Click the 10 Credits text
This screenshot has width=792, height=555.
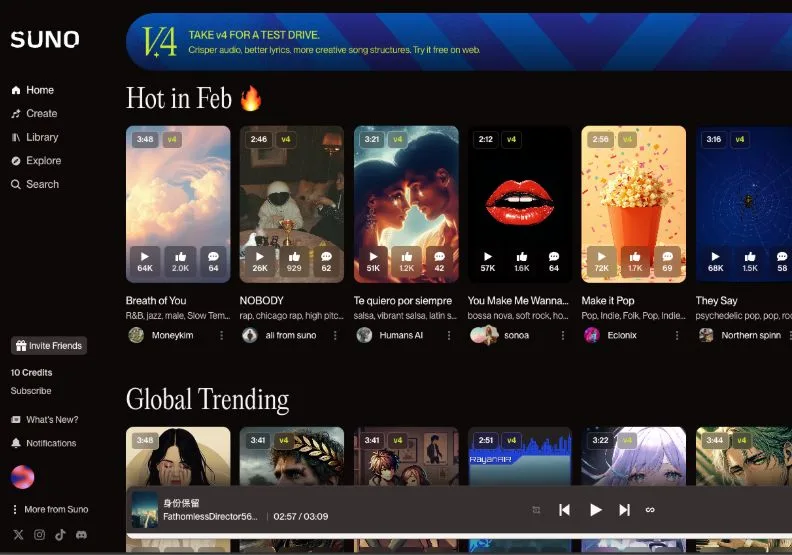pyautogui.click(x=31, y=373)
